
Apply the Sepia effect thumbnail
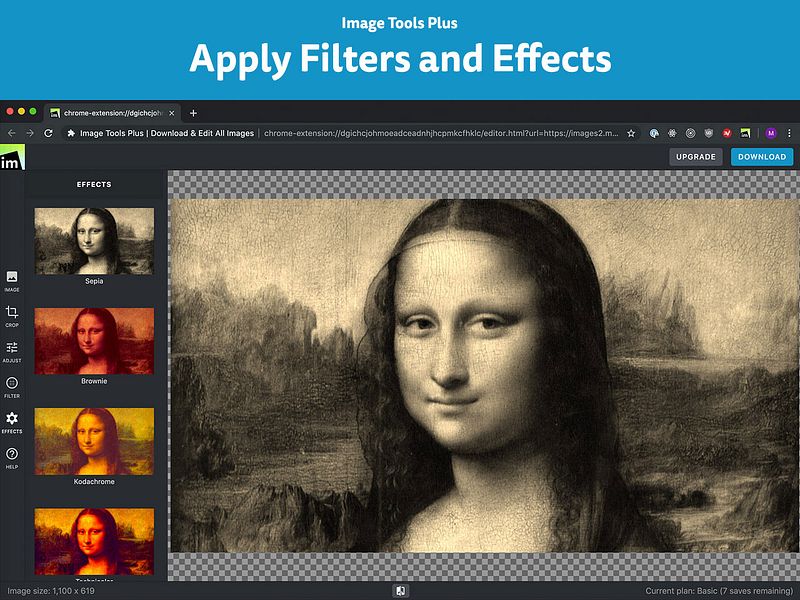94,241
